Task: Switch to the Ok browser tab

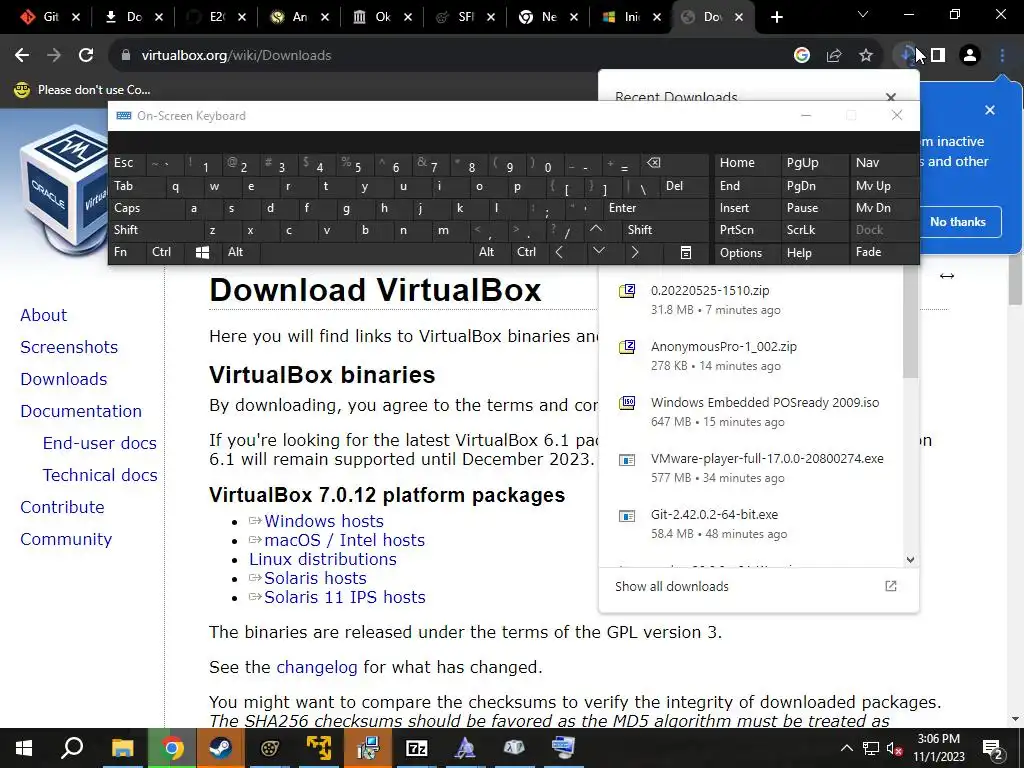Action: point(383,17)
